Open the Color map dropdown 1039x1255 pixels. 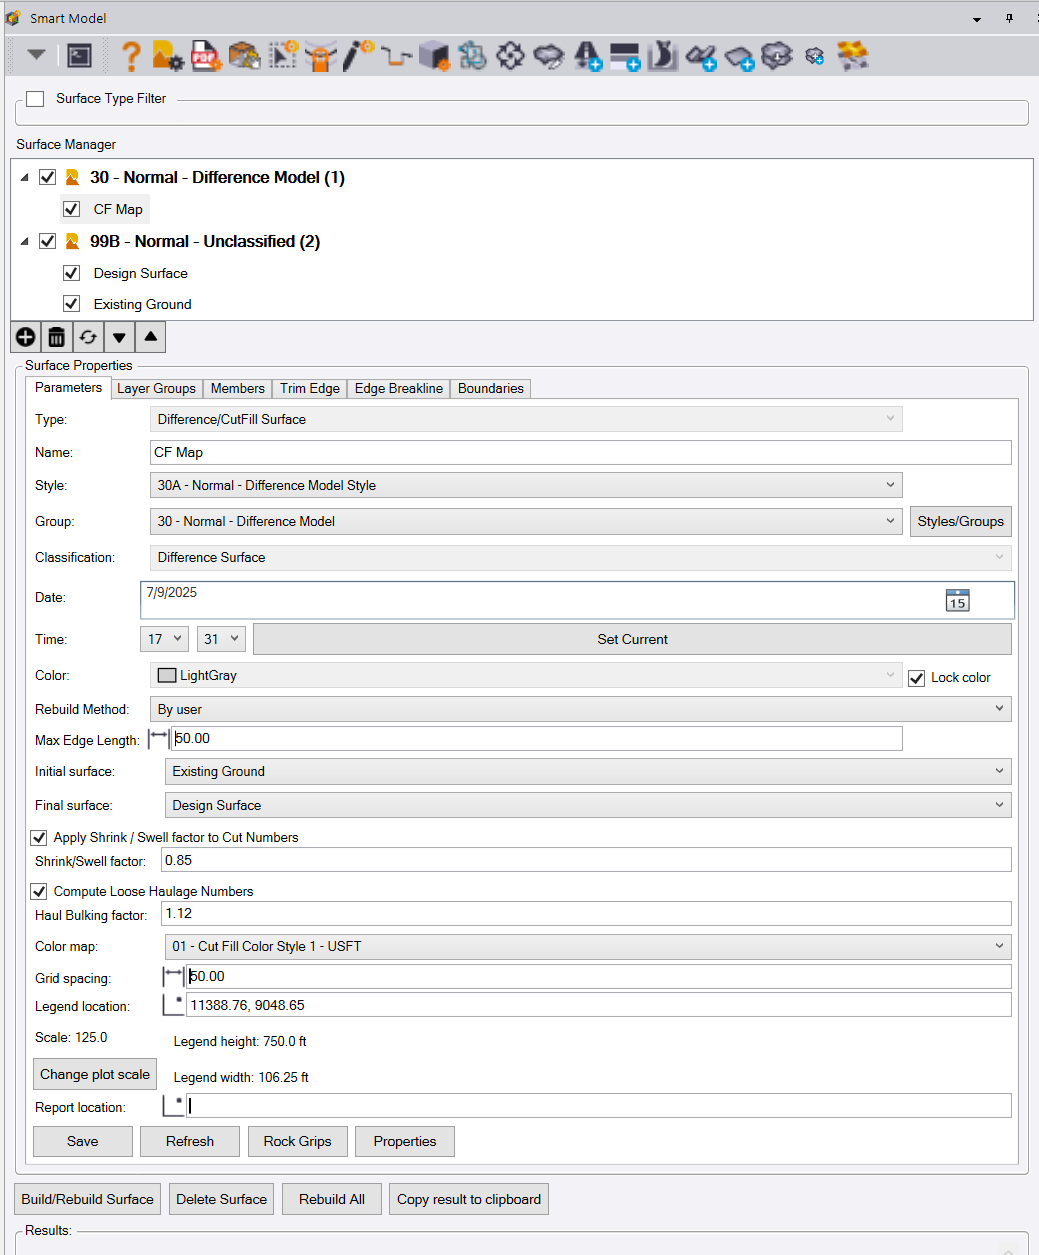tap(588, 946)
